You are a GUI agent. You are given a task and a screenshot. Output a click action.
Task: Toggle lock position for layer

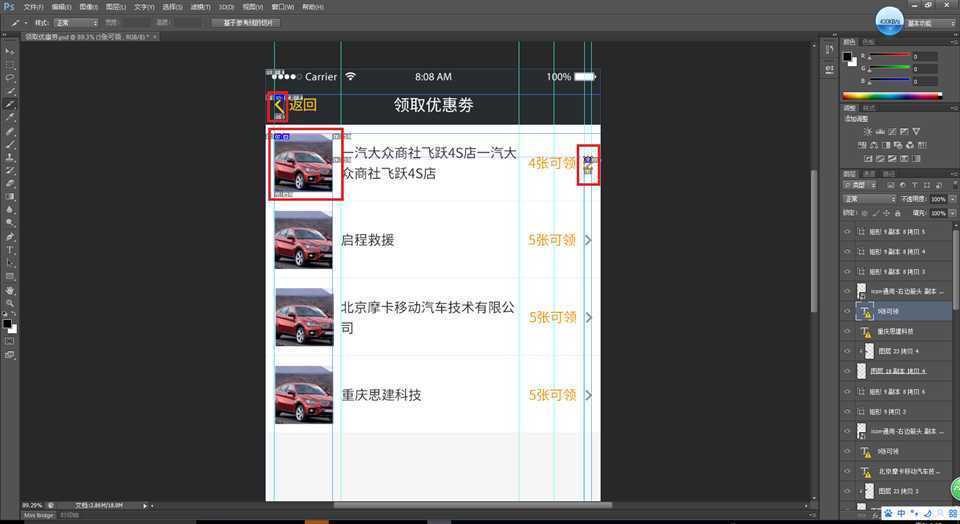click(887, 213)
